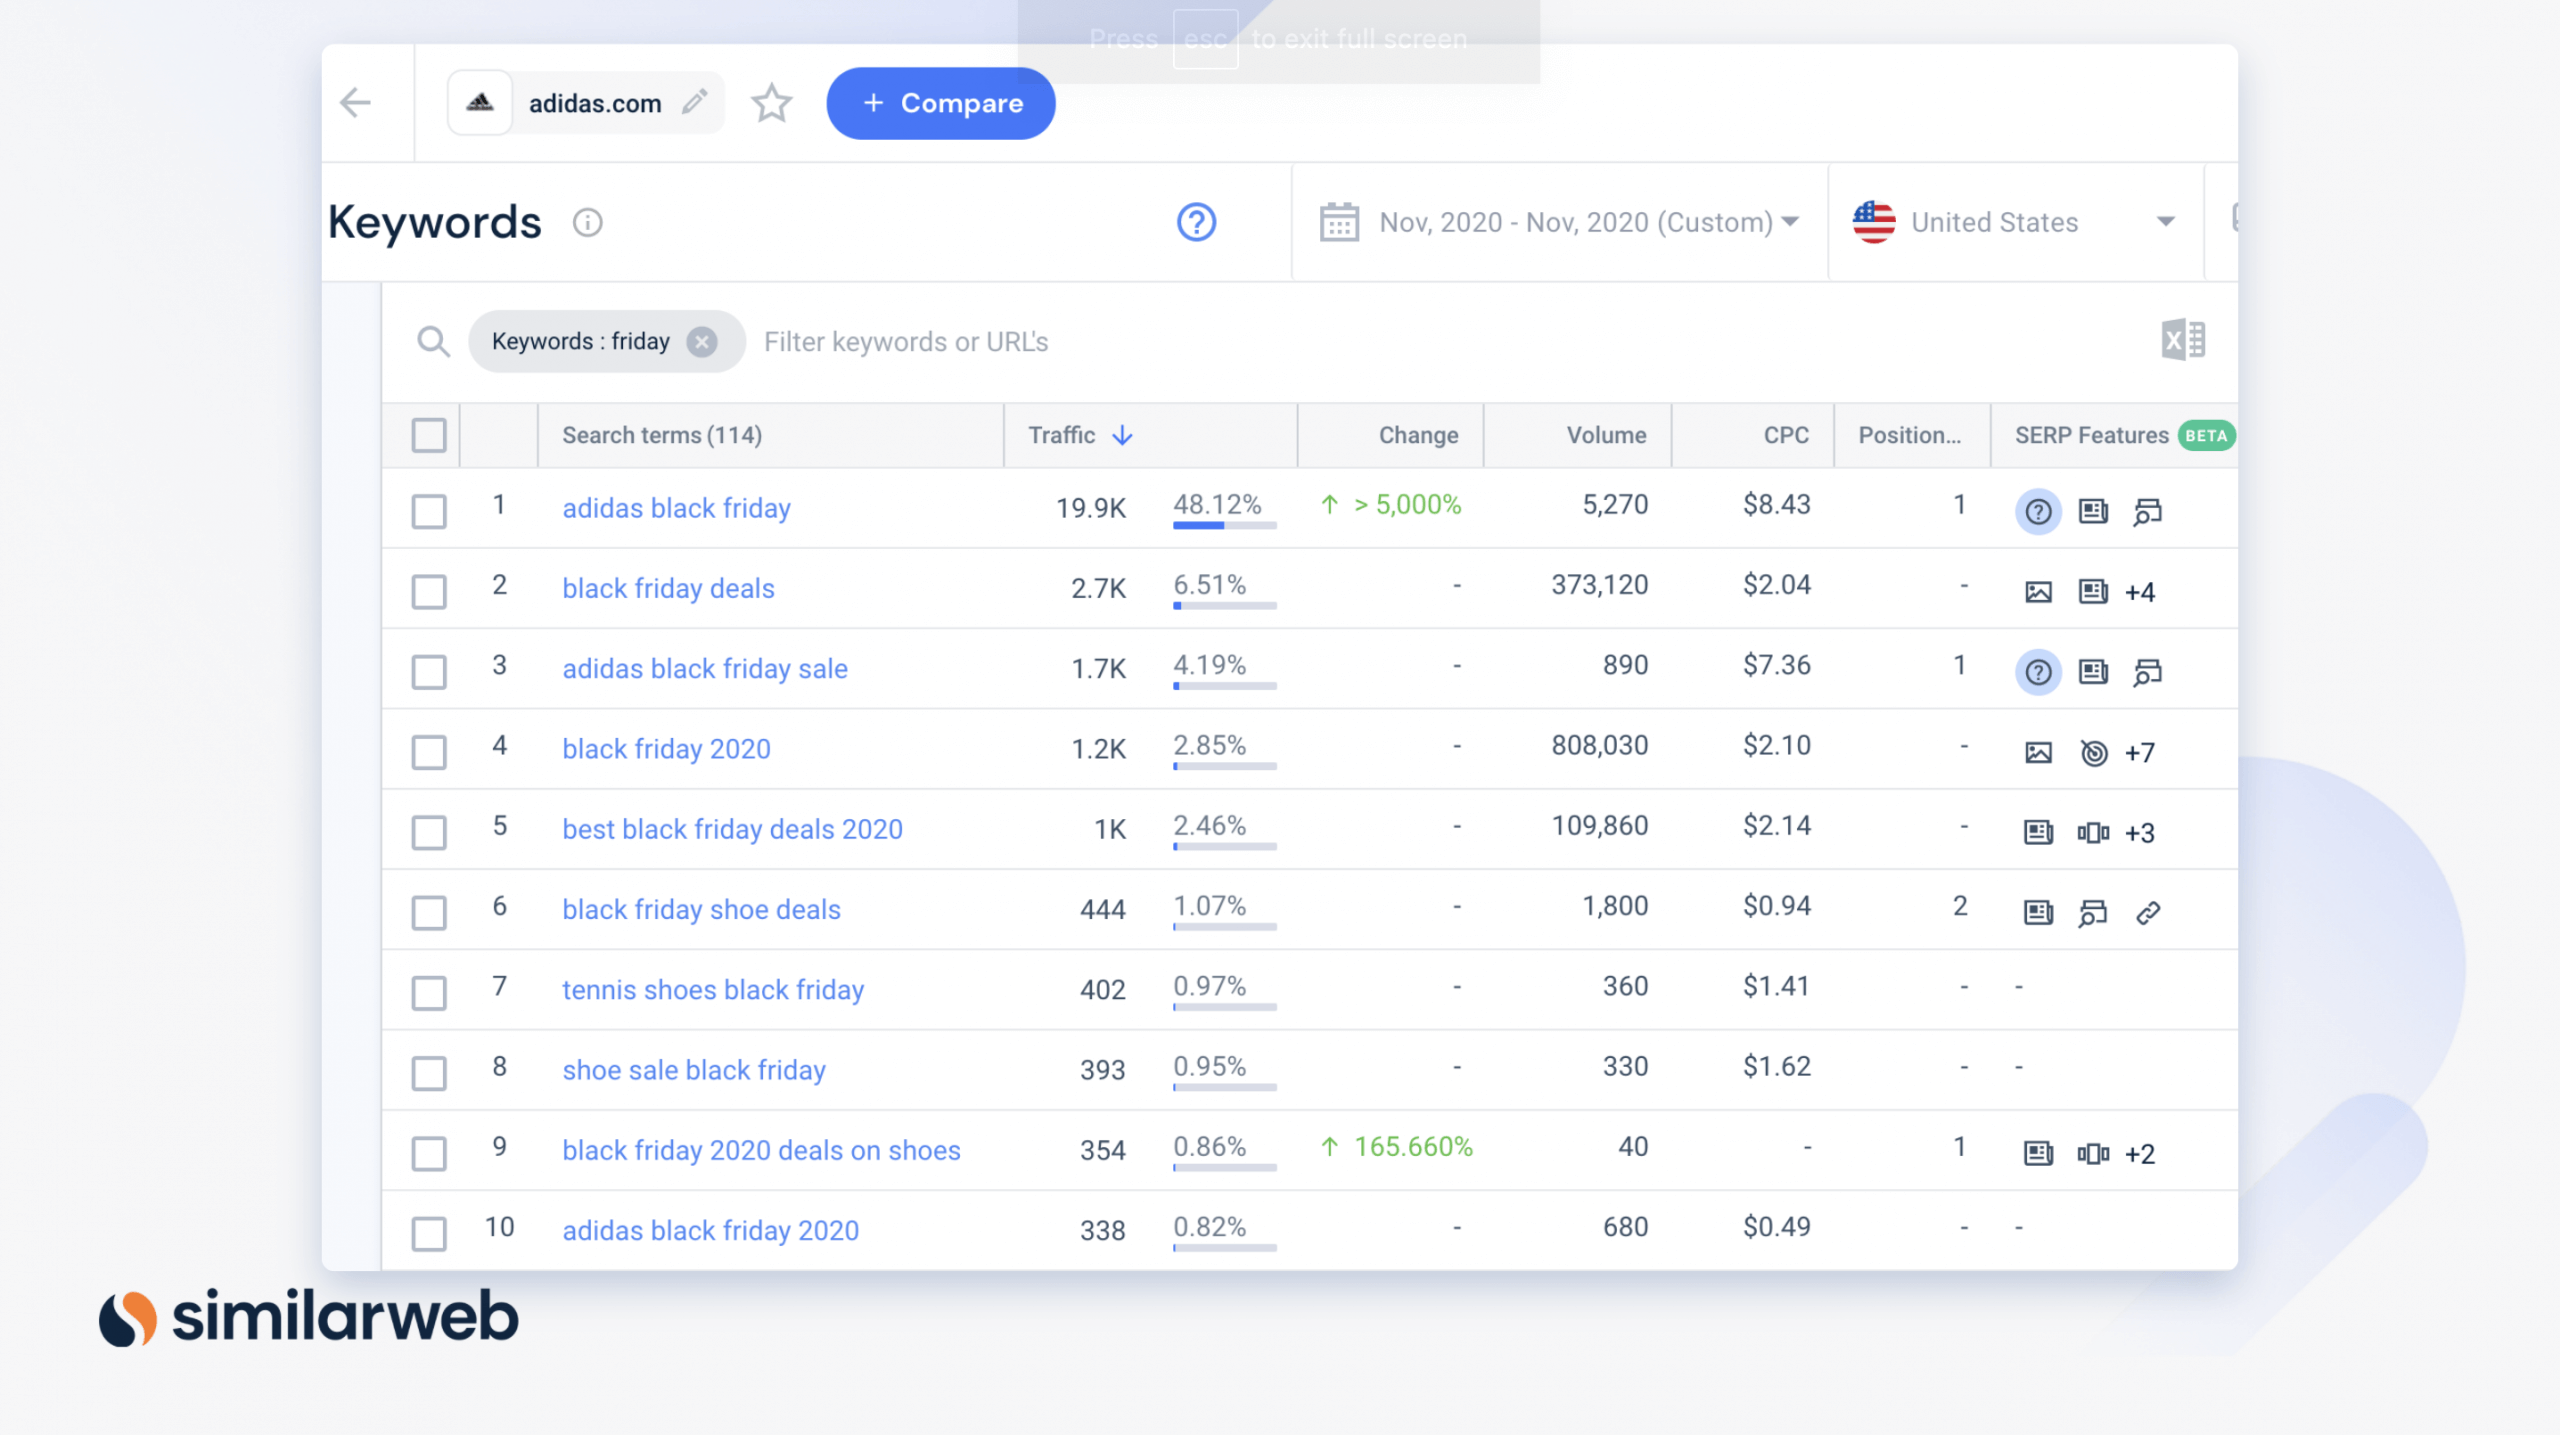Click the link SERP icon on 'black friday shoe deals'
The height and width of the screenshot is (1435, 2560).
coord(2148,913)
